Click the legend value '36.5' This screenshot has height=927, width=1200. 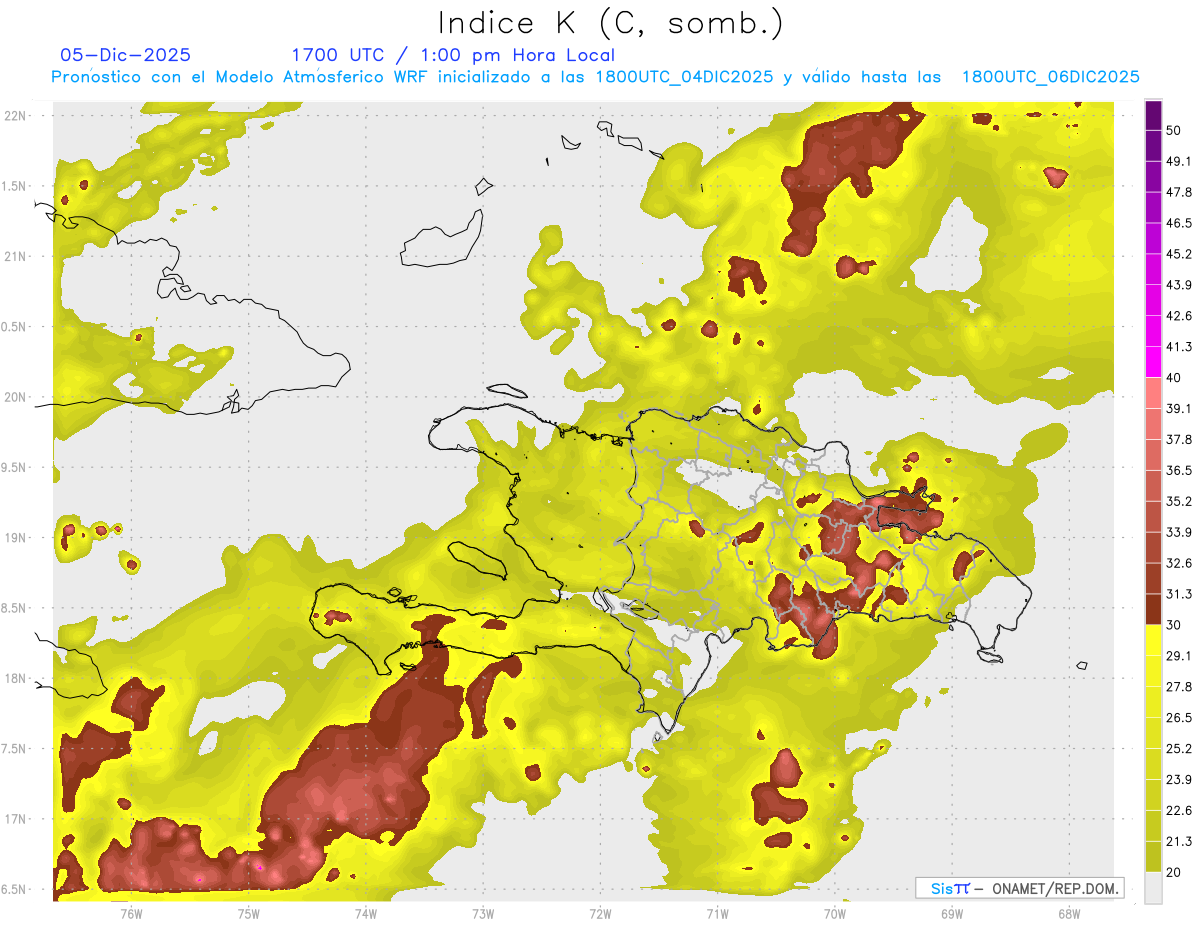click(1179, 470)
